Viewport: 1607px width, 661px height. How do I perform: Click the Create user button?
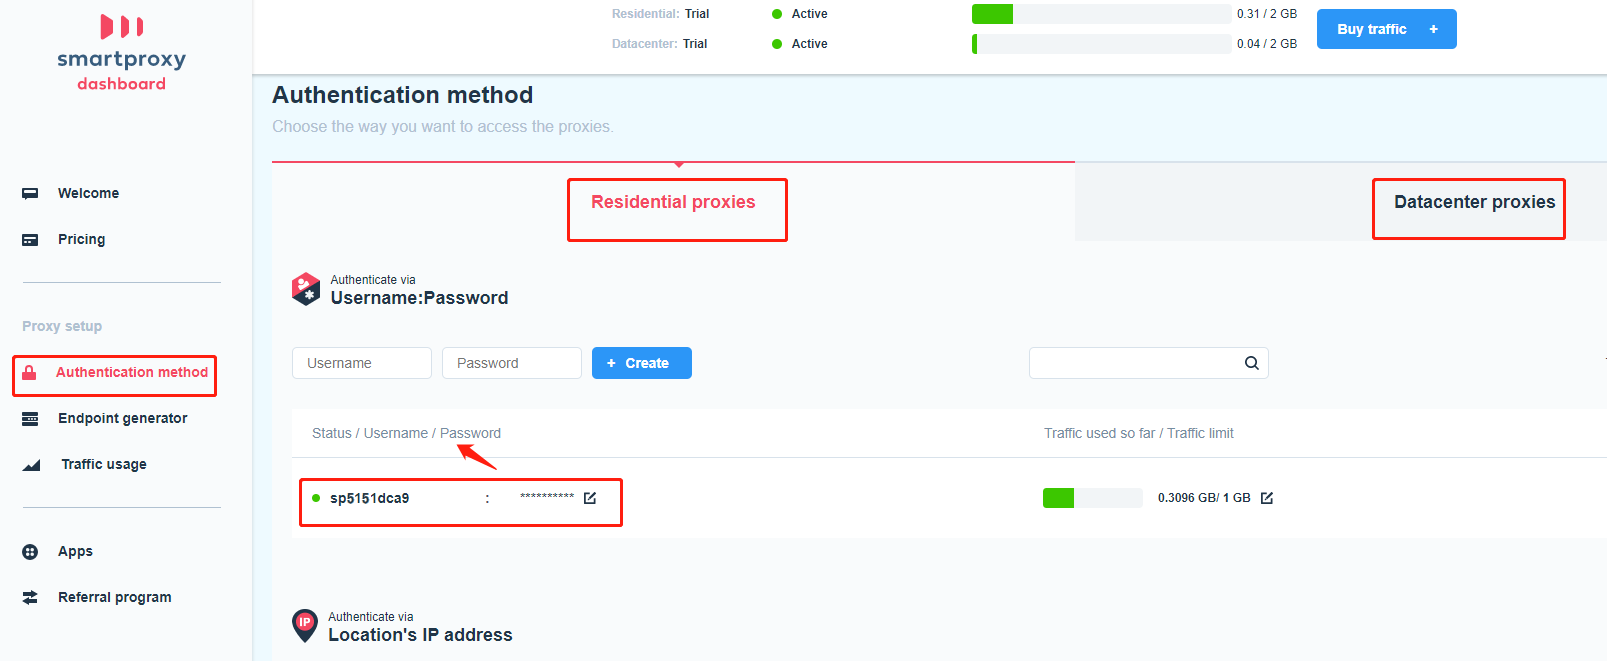642,363
